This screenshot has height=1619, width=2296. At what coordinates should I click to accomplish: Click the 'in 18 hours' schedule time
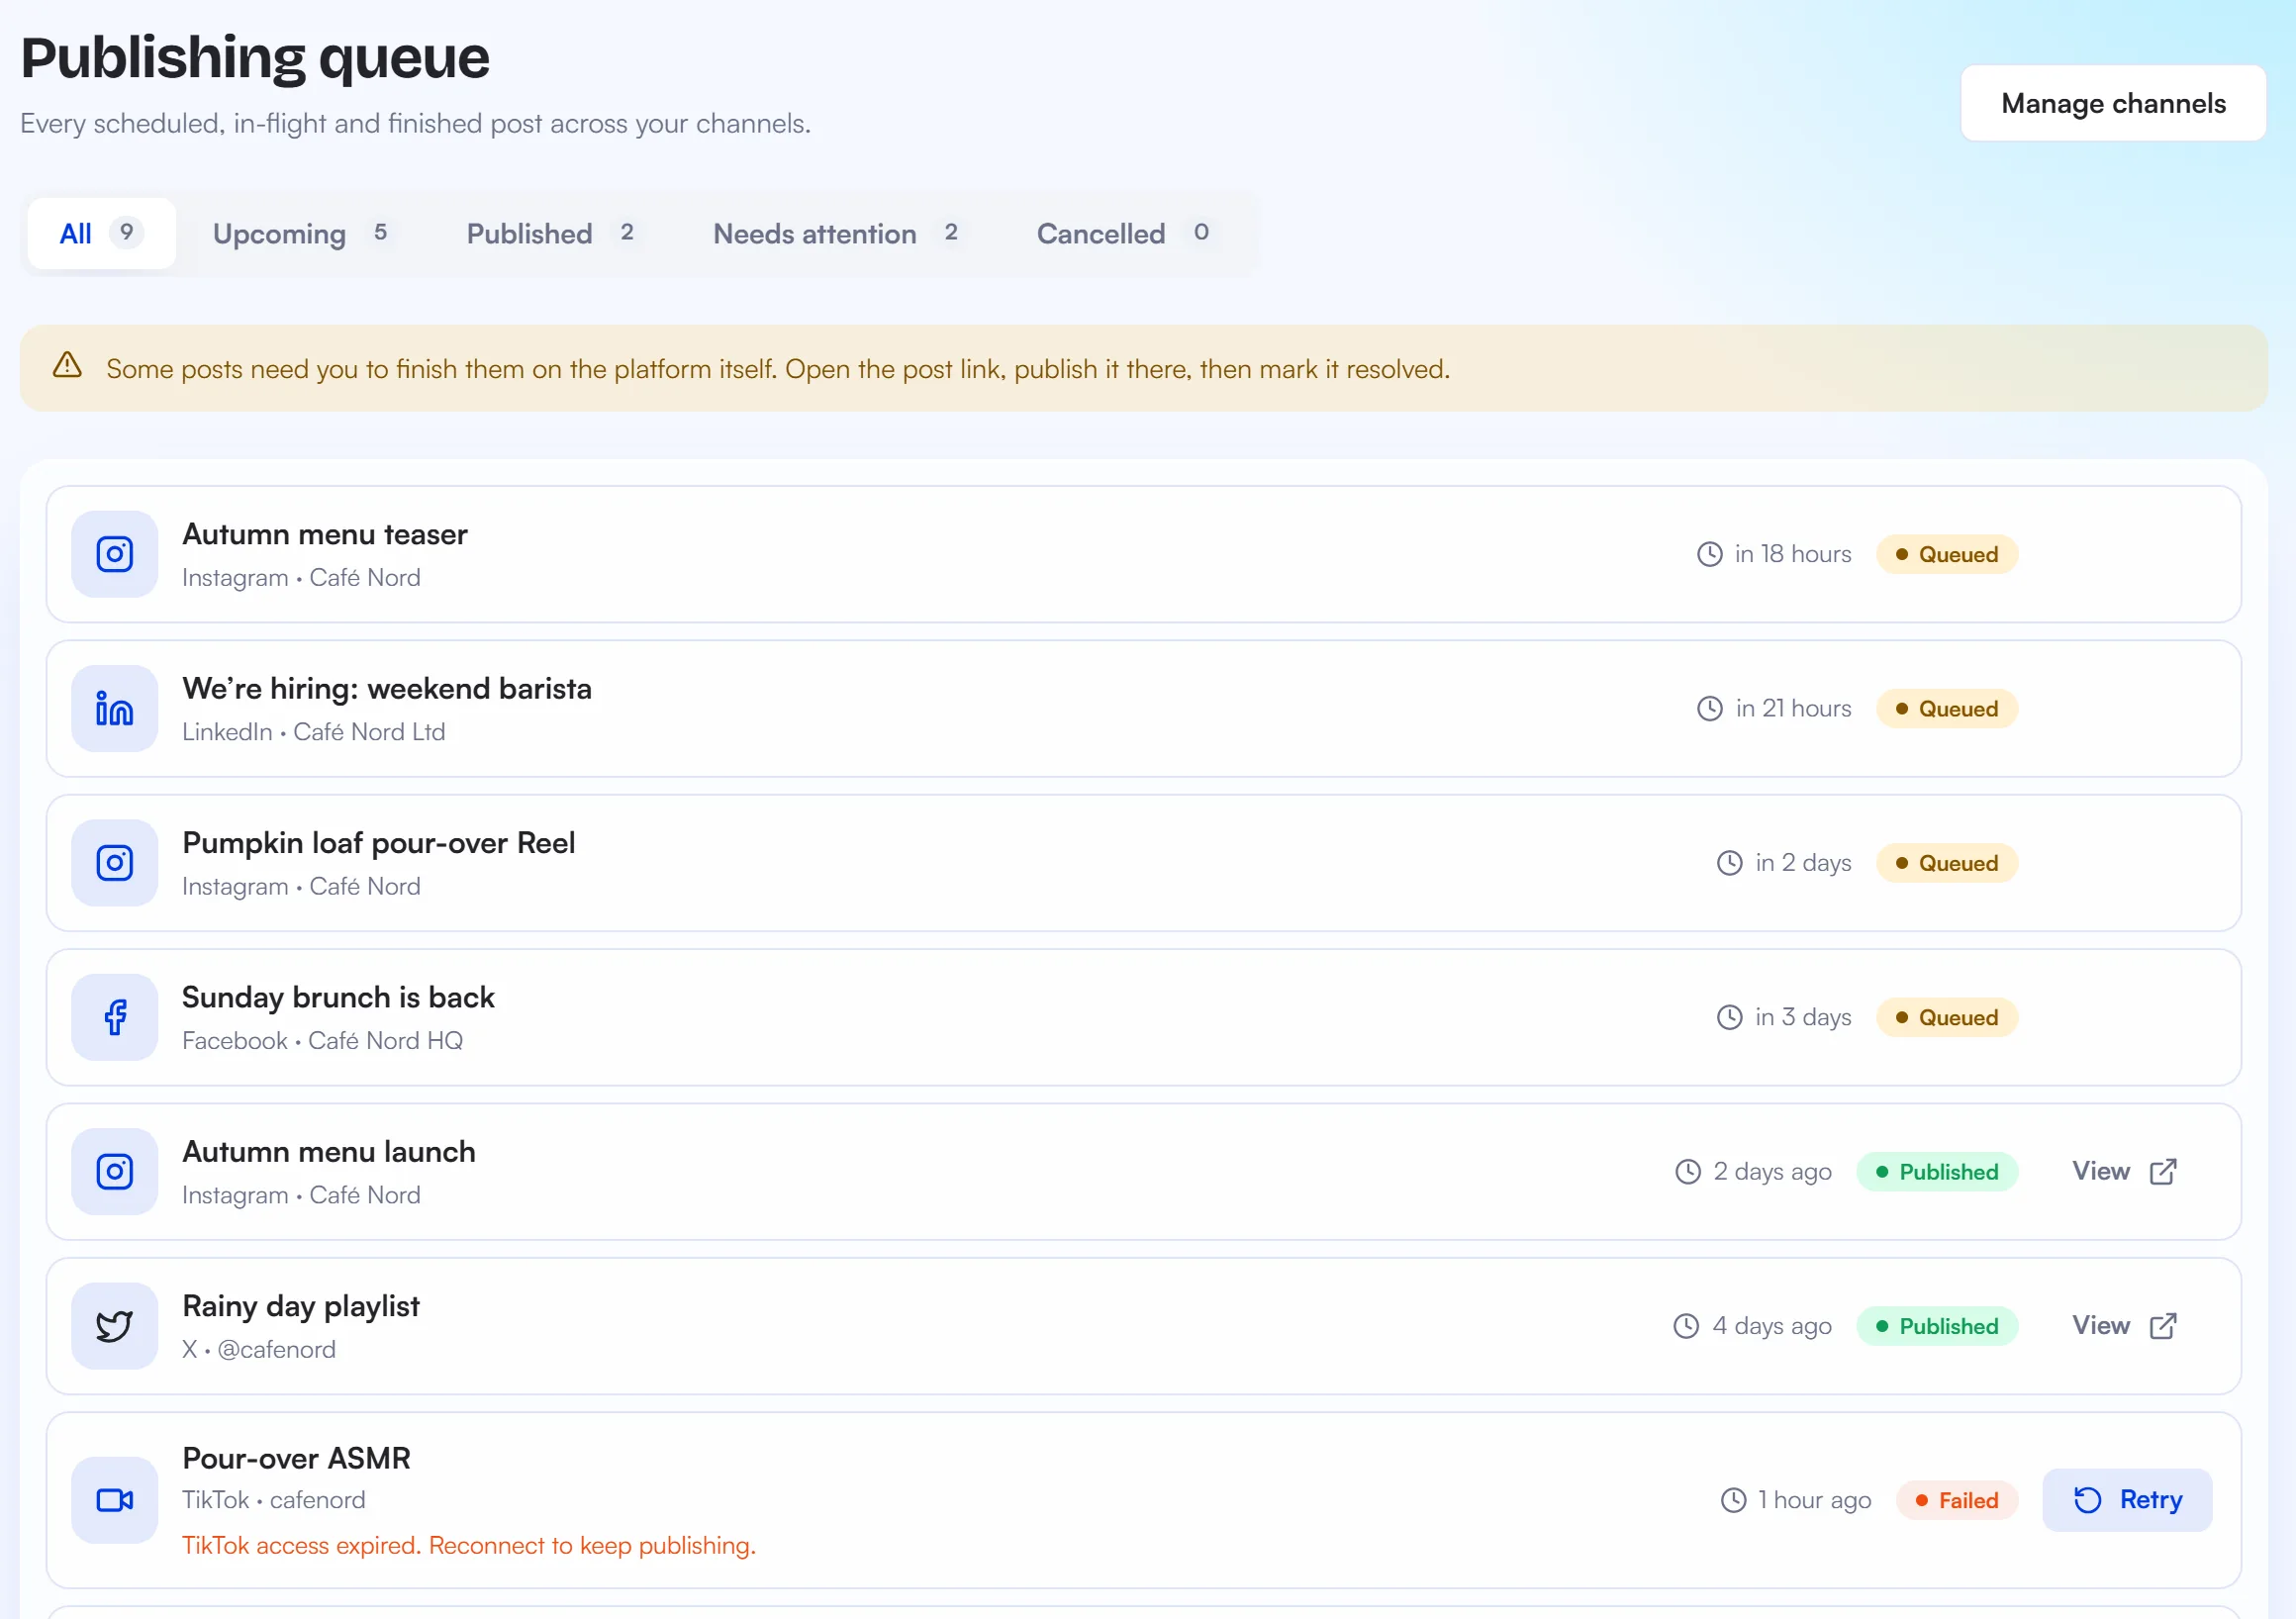pos(1793,554)
